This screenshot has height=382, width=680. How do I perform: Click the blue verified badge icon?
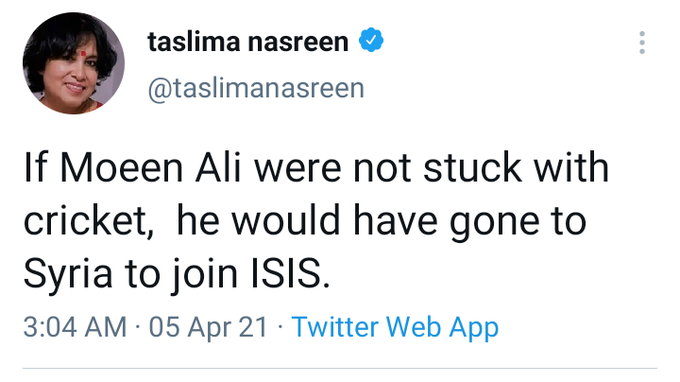[371, 40]
